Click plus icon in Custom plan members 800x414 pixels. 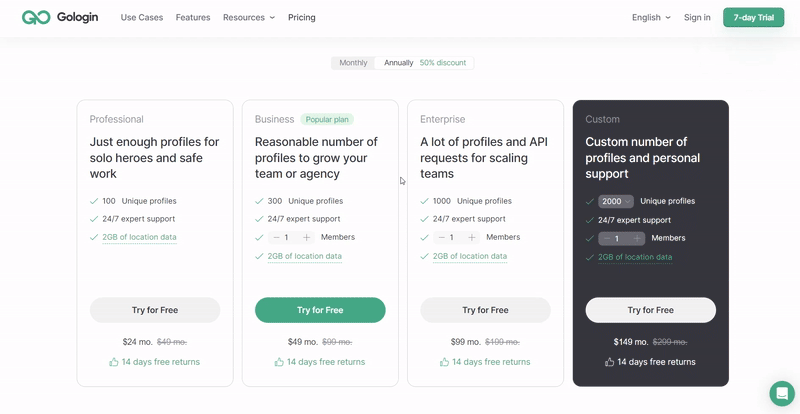[637, 238]
